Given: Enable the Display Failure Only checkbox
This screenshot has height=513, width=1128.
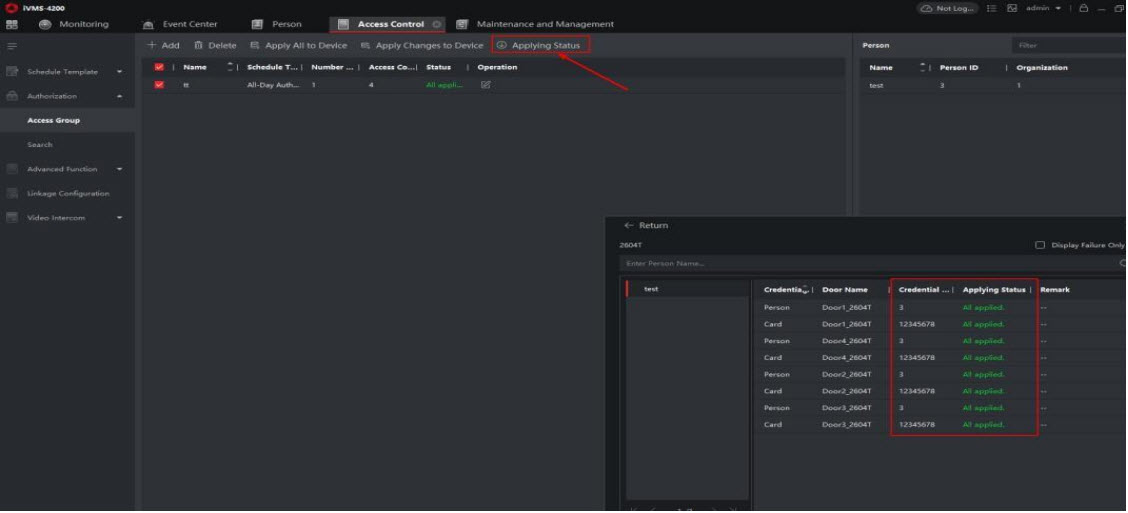Looking at the screenshot, I should (1040, 245).
